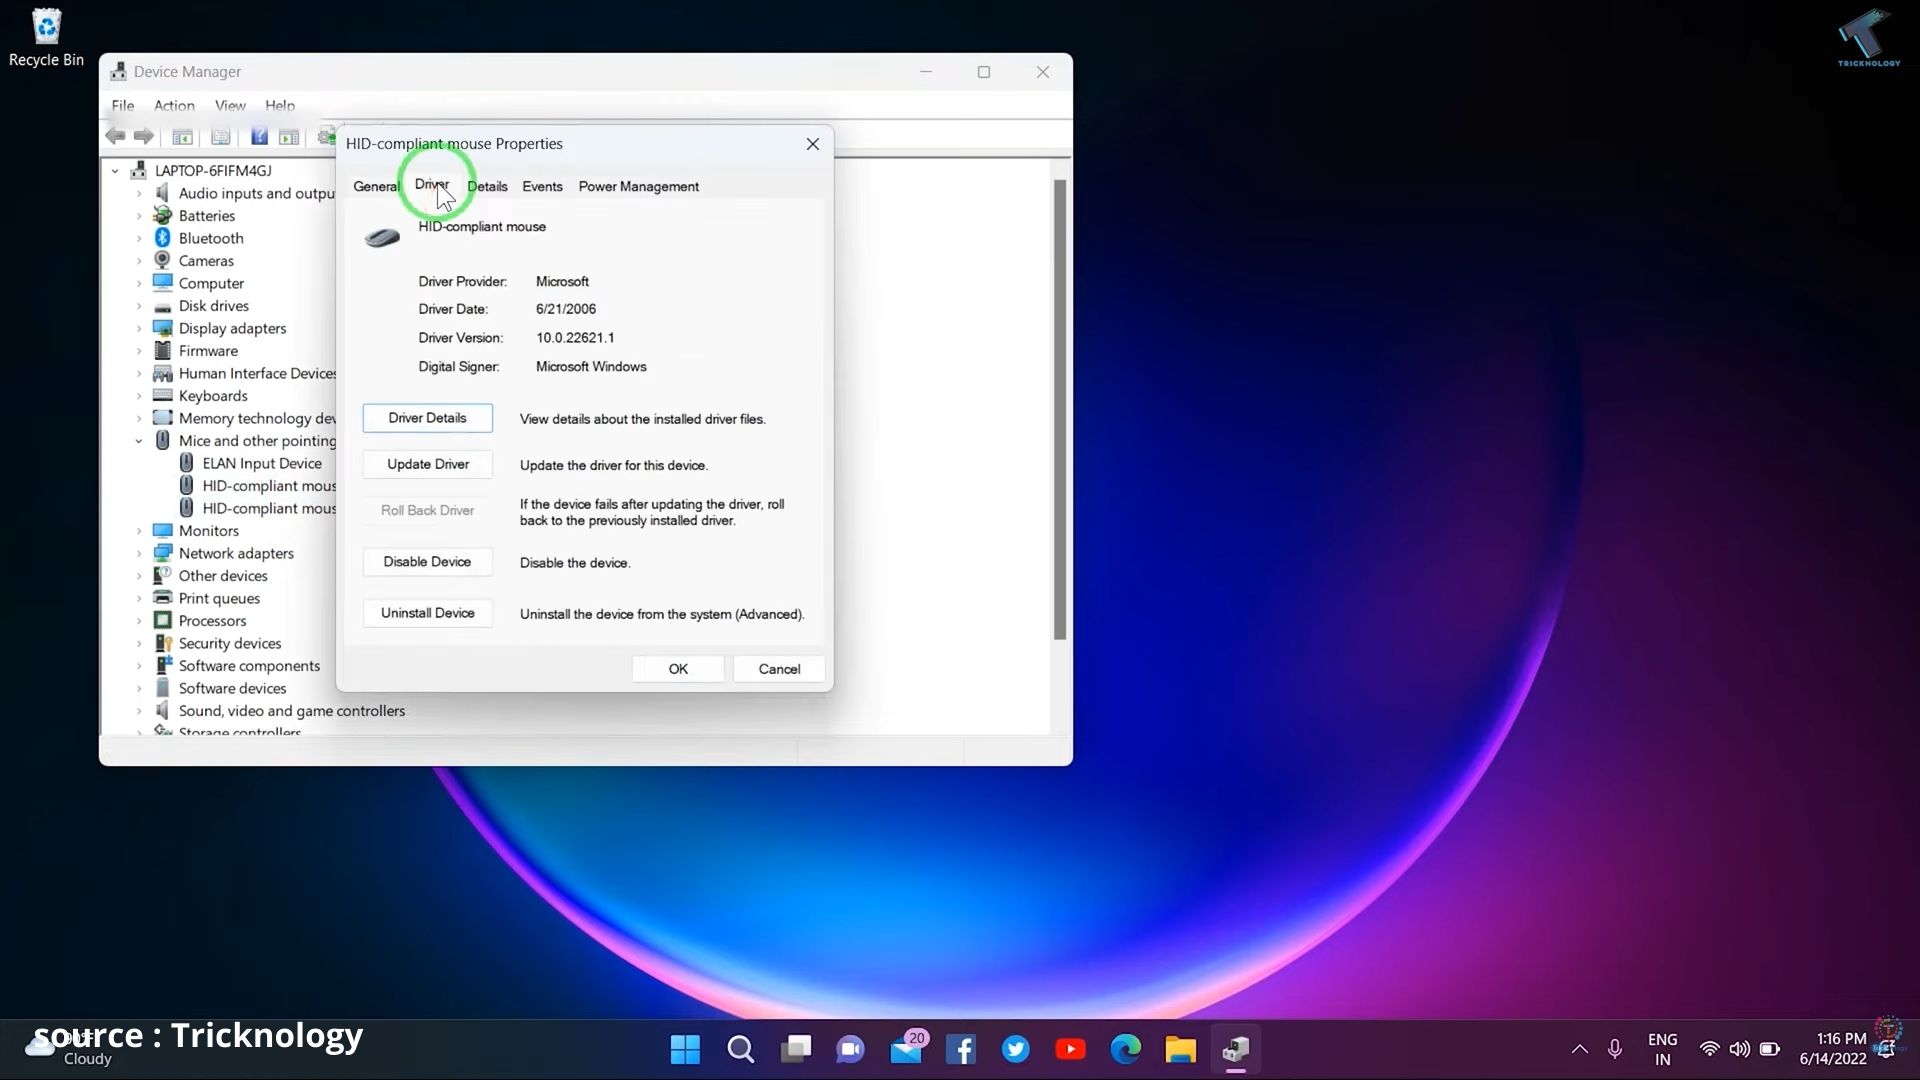
Task: Click the Disable Device button
Action: pos(427,562)
